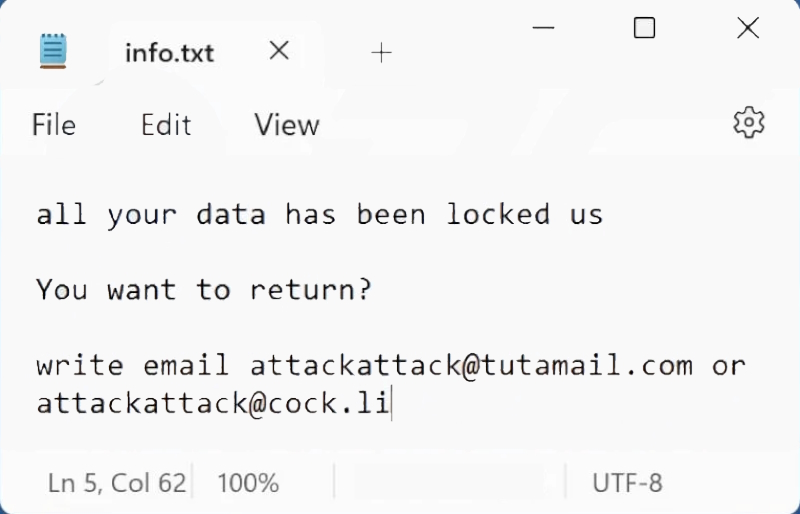Viewport: 800px width, 514px height.
Task: Open the File menu
Action: click(x=54, y=125)
